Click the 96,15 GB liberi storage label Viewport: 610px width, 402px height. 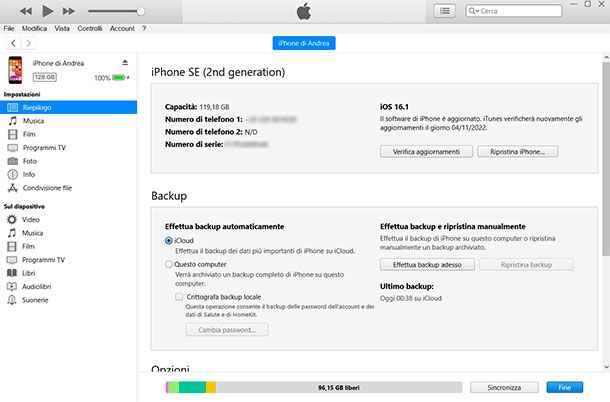pyautogui.click(x=338, y=388)
